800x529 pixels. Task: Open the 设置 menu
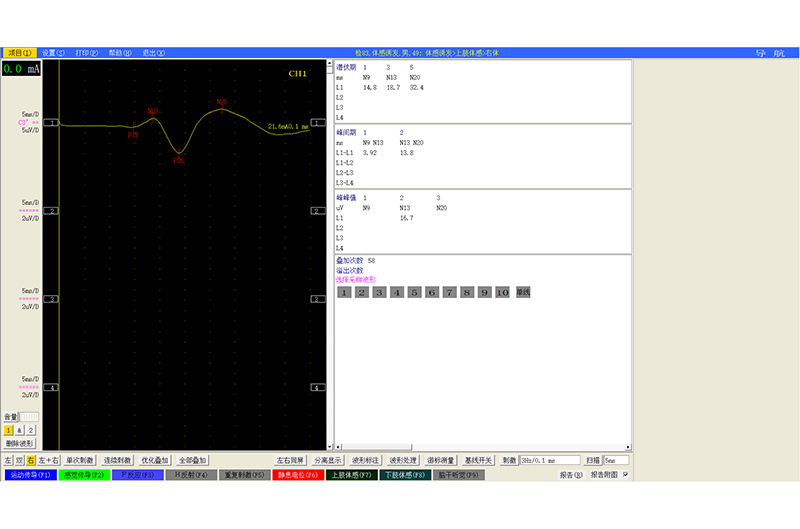click(53, 52)
